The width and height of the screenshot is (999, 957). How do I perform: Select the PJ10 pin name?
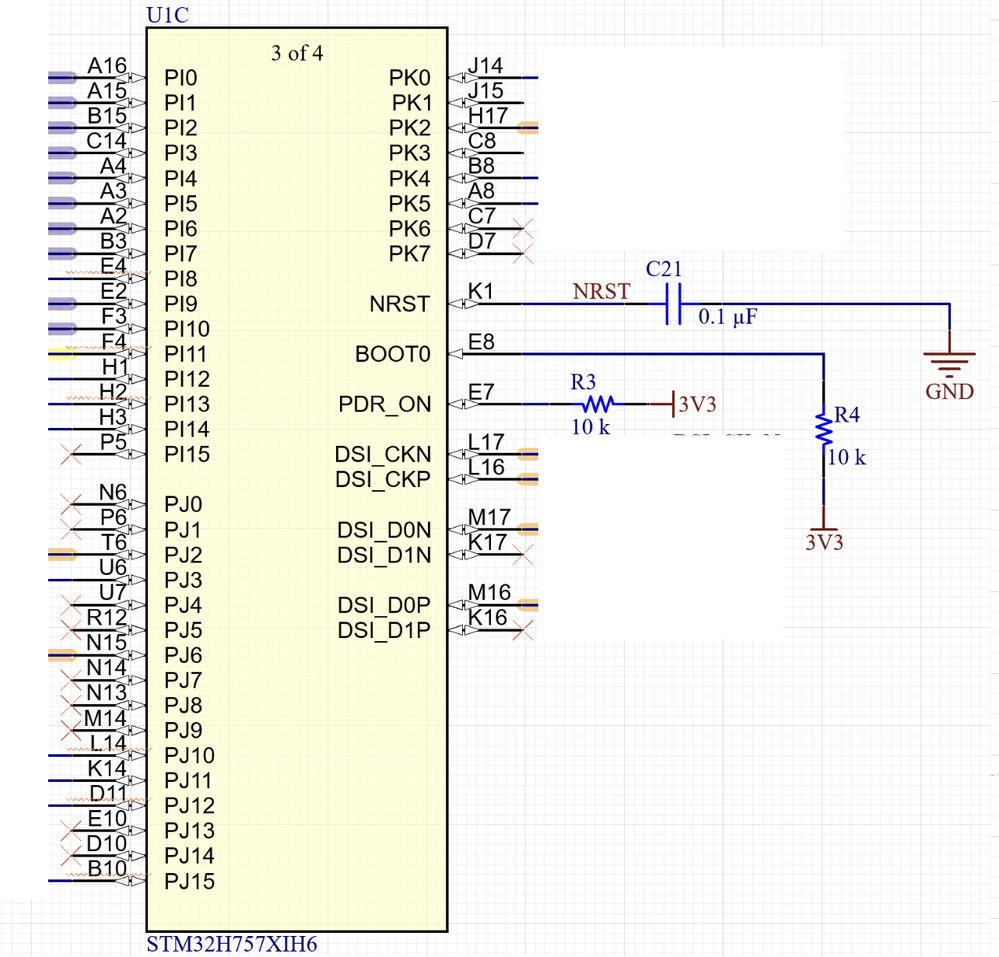pyautogui.click(x=189, y=756)
